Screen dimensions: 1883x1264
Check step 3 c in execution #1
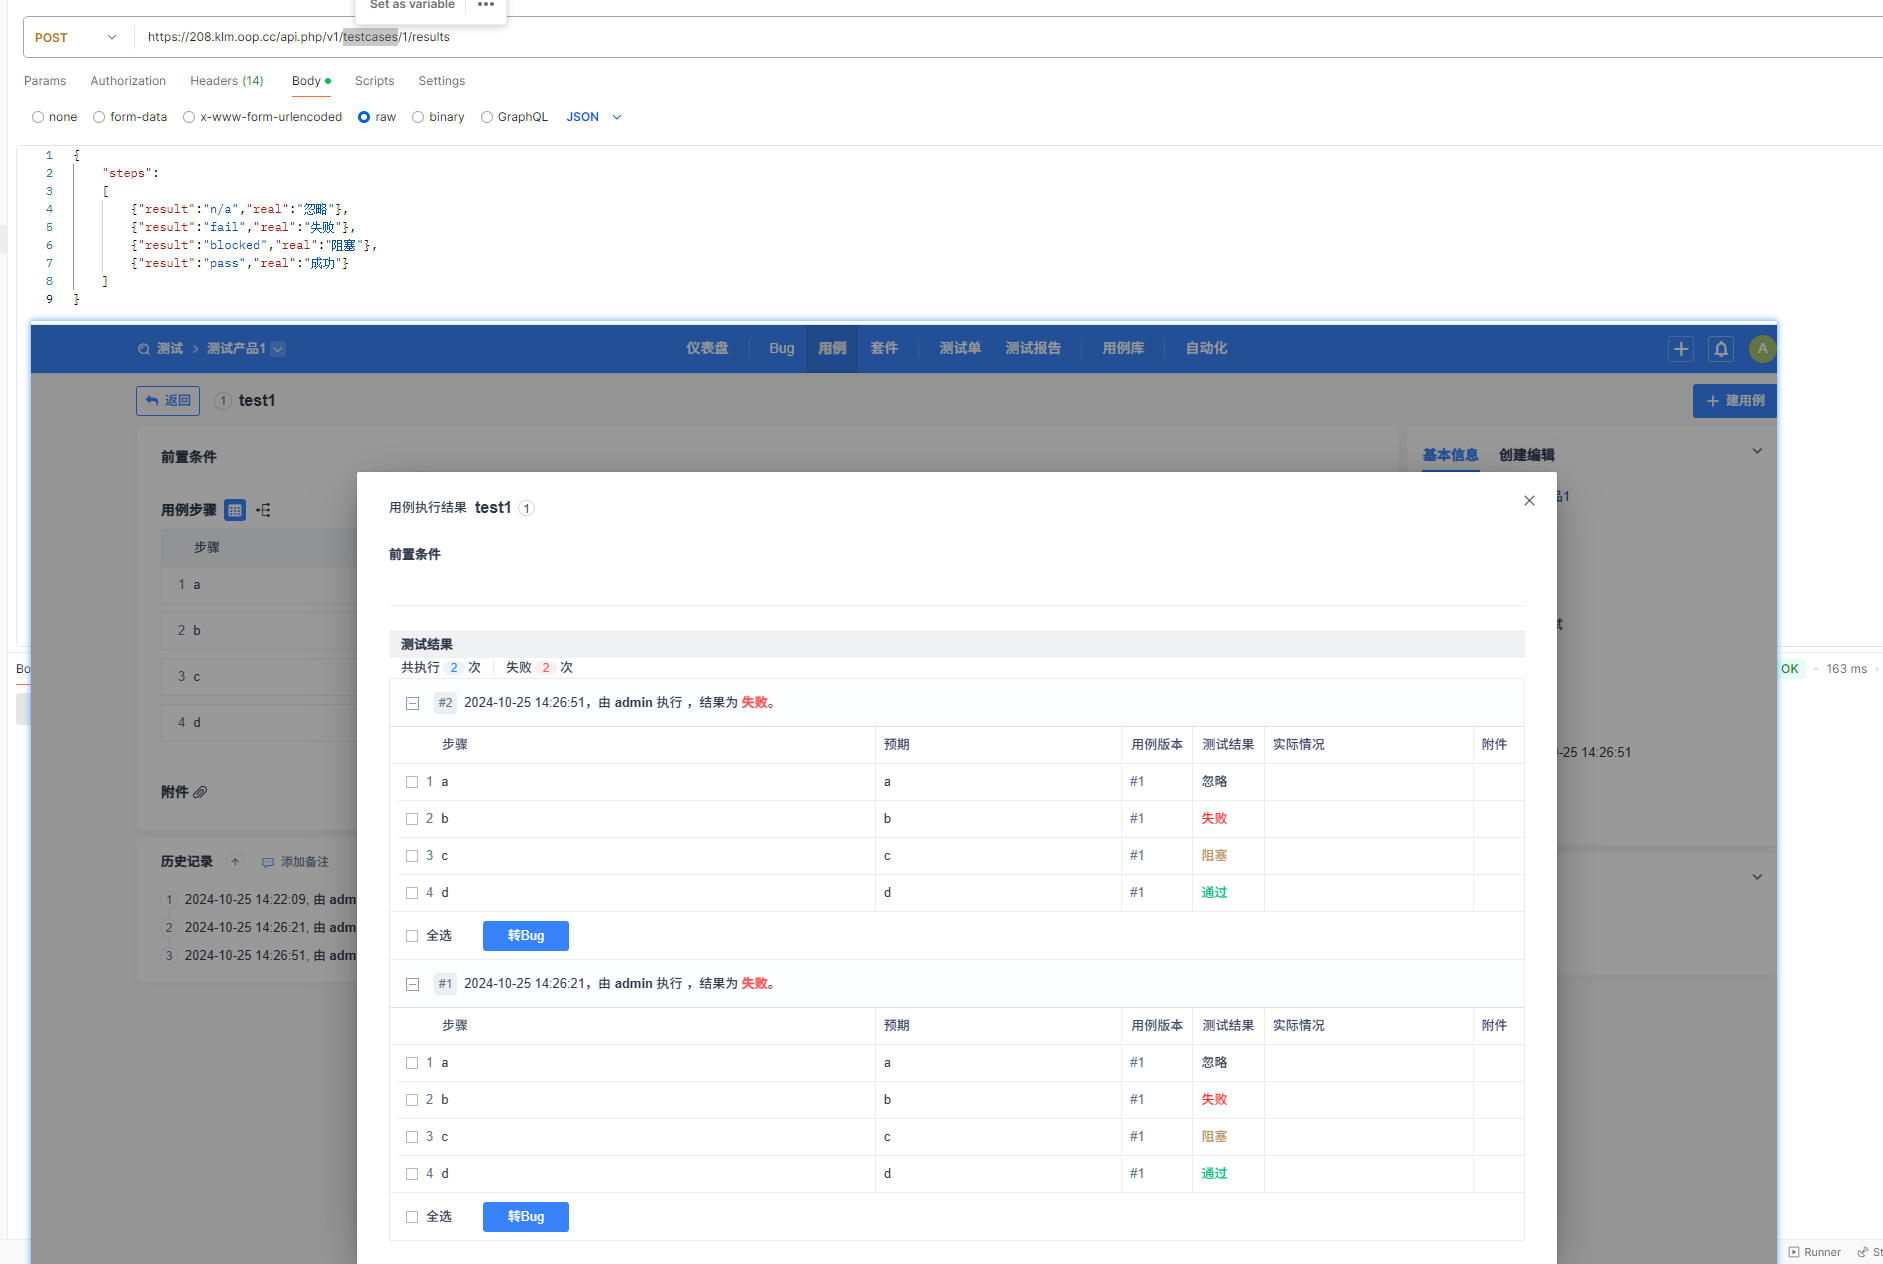tap(412, 1137)
